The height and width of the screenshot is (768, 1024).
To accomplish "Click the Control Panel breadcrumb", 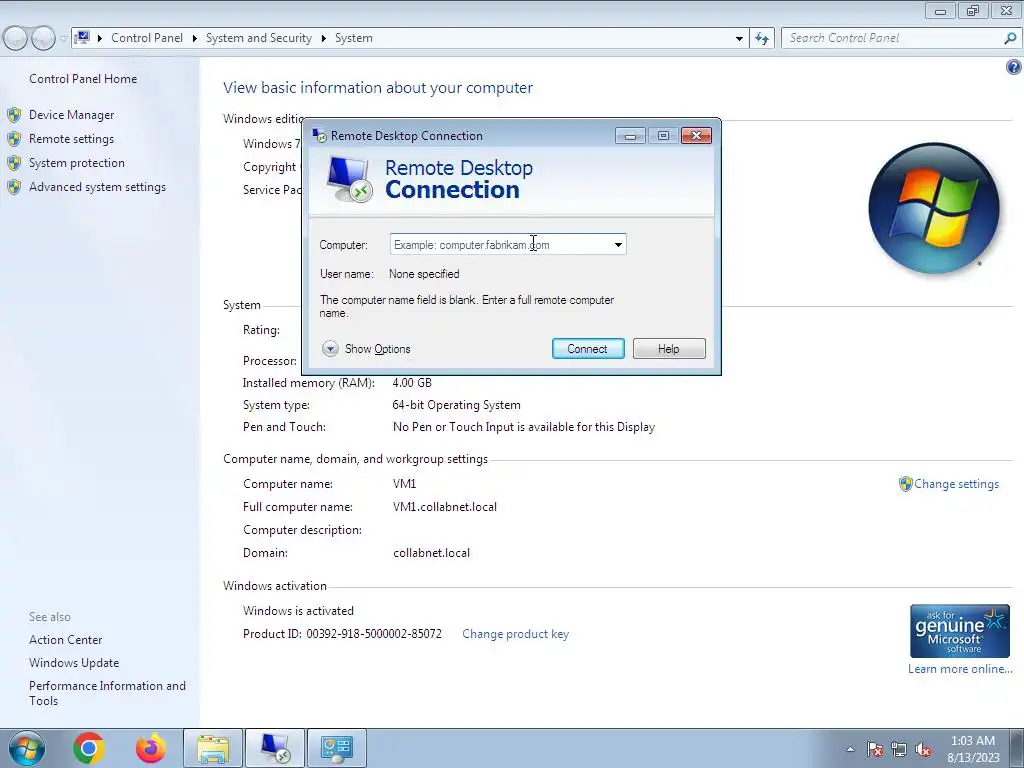I will click(x=147, y=38).
